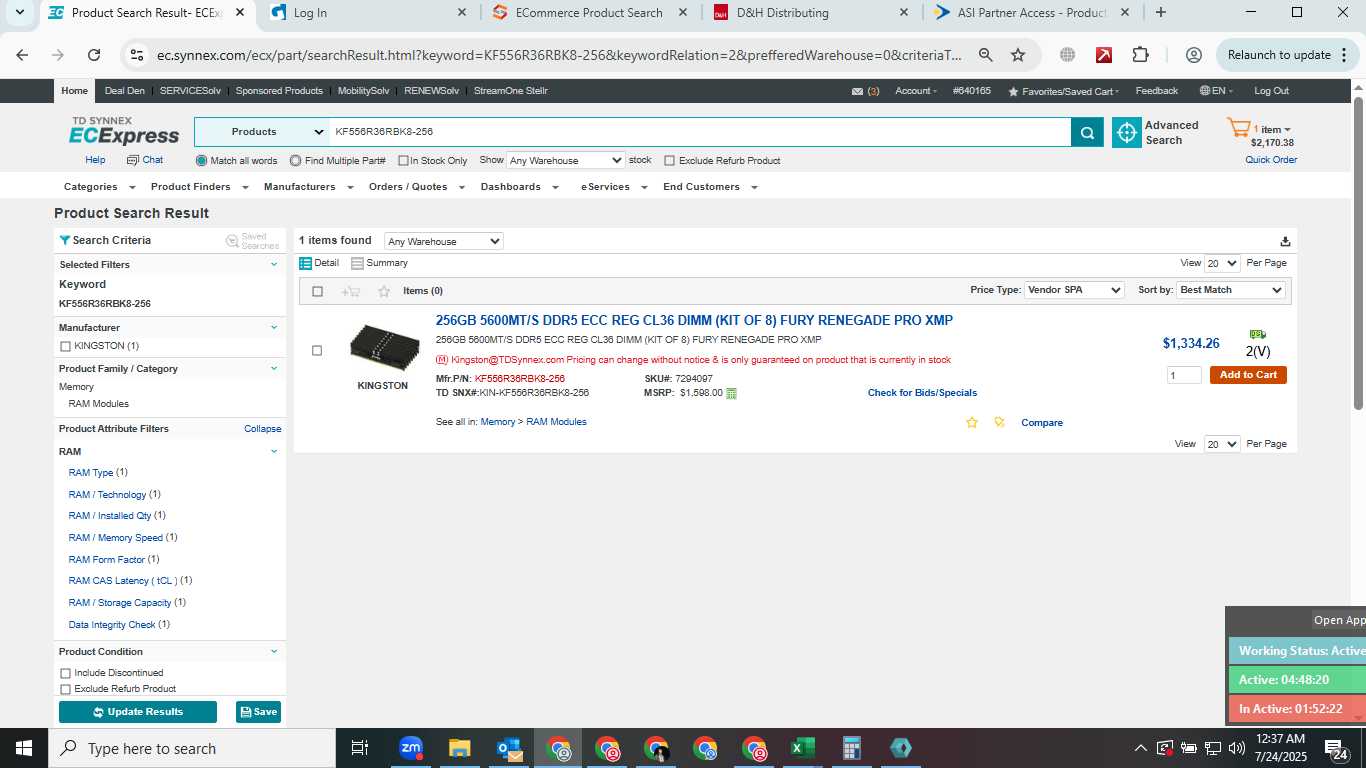Select Match all words radio button
1366x768 pixels.
pos(201,160)
